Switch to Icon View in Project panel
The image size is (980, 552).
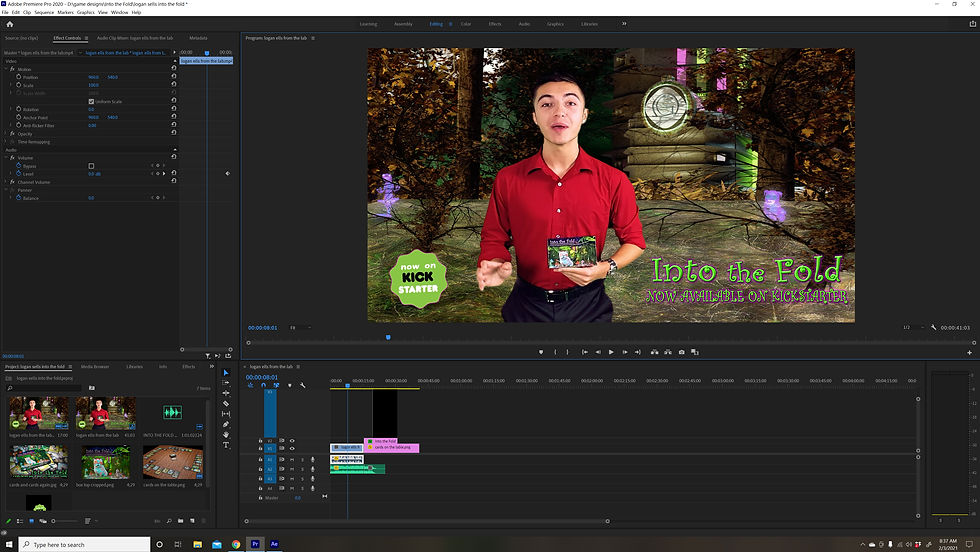[x=31, y=521]
